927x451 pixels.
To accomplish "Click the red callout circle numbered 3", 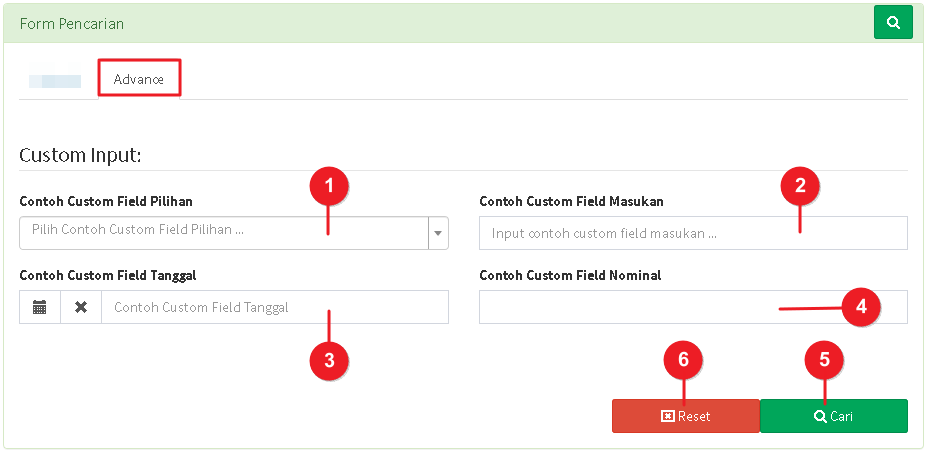I will (x=329, y=361).
